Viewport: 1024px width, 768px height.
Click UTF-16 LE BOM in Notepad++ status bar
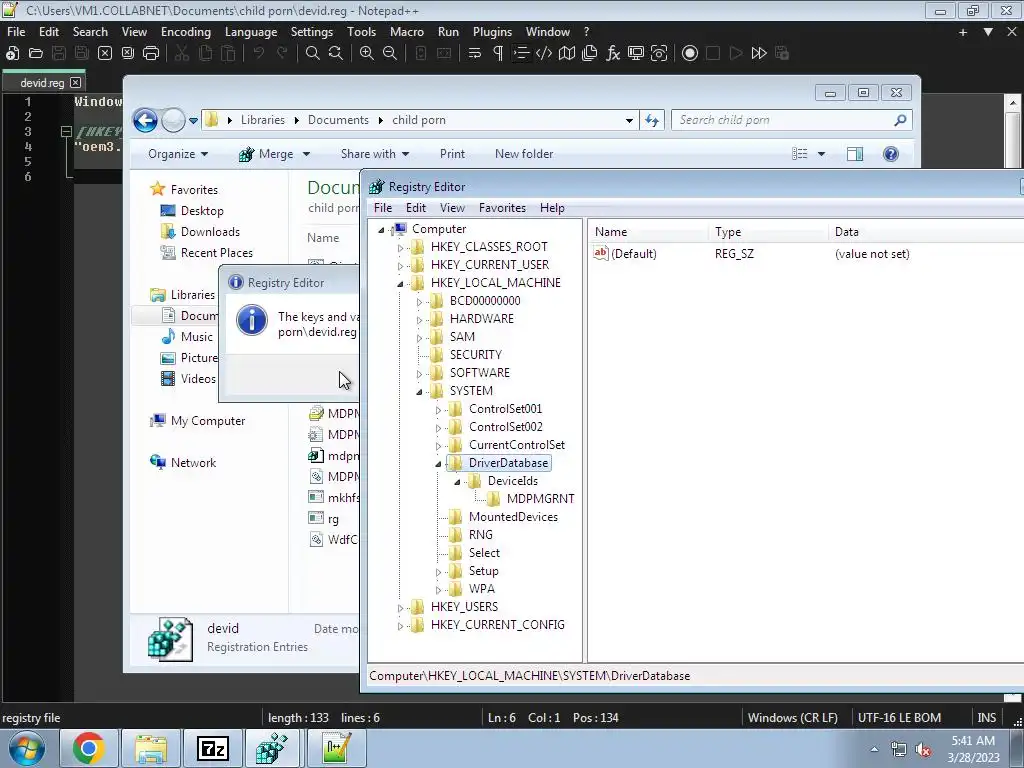pyautogui.click(x=899, y=718)
